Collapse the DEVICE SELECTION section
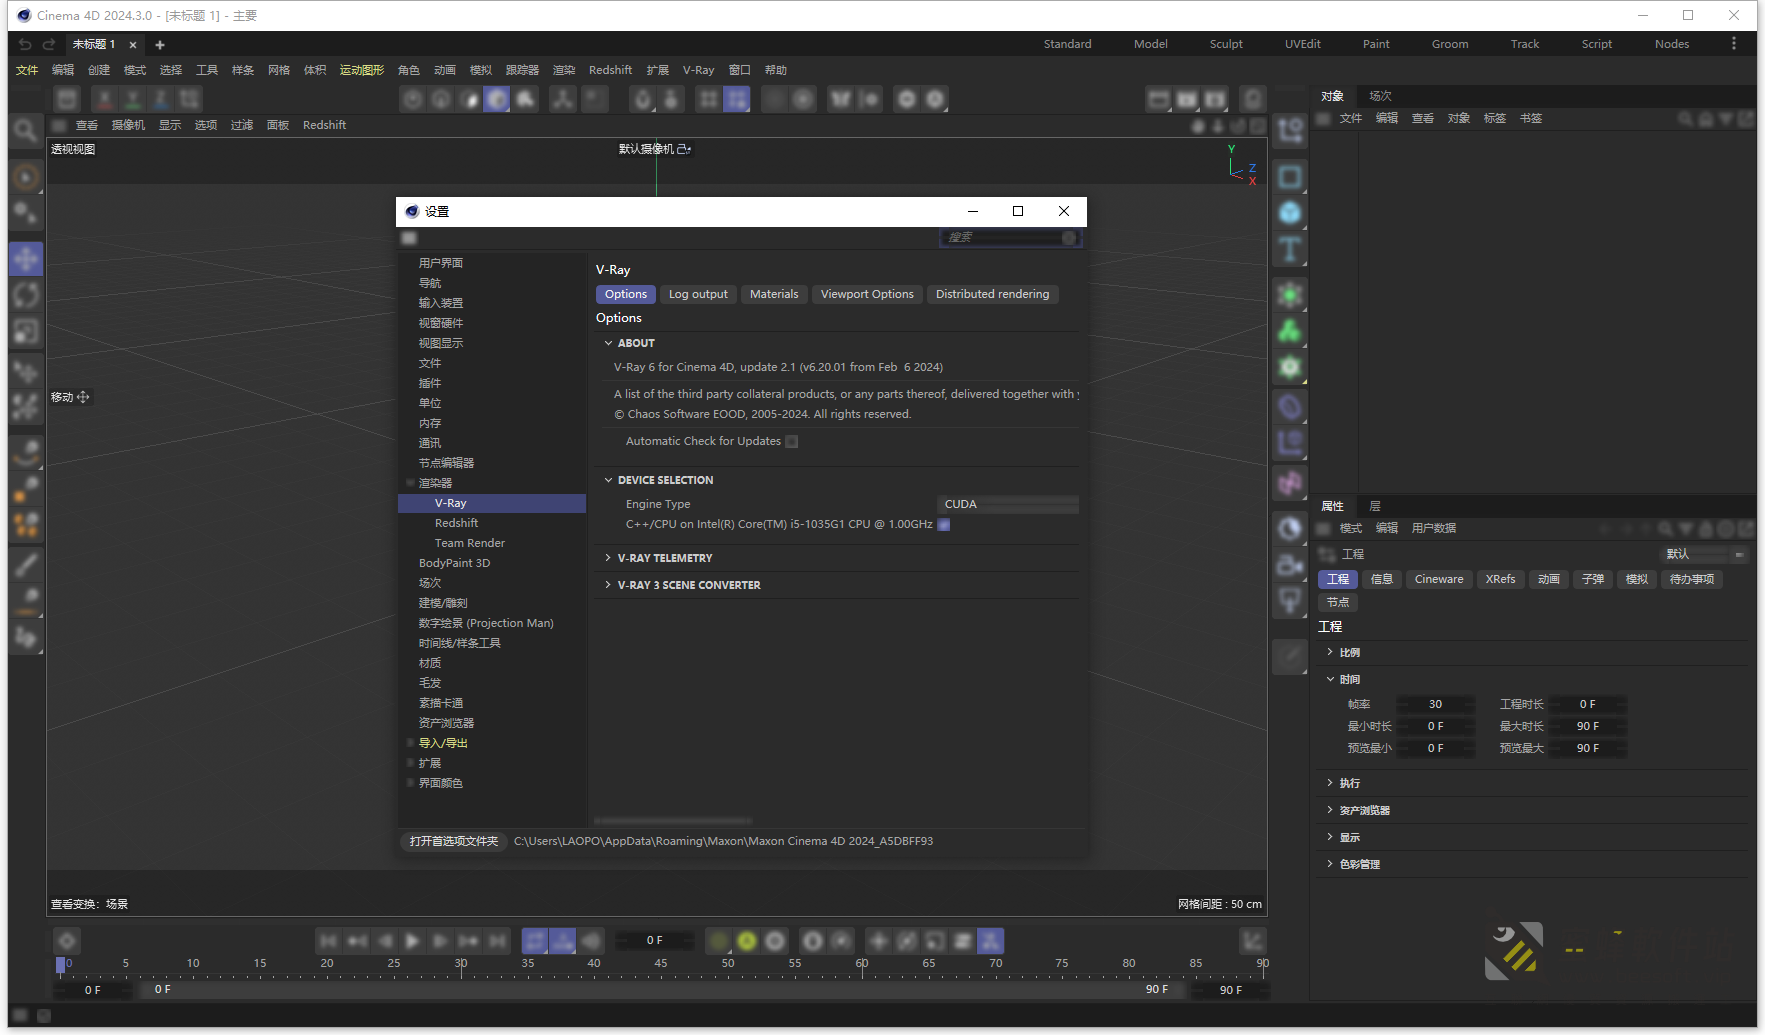Screen dimensions: 1765x1035 coord(608,480)
